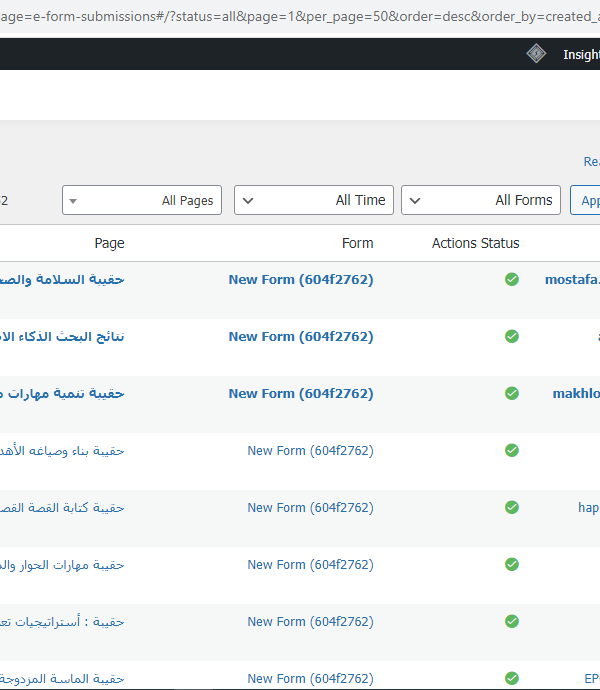Click status check icon in نتائج البحث row
This screenshot has width=600, height=690.
pos(512,336)
